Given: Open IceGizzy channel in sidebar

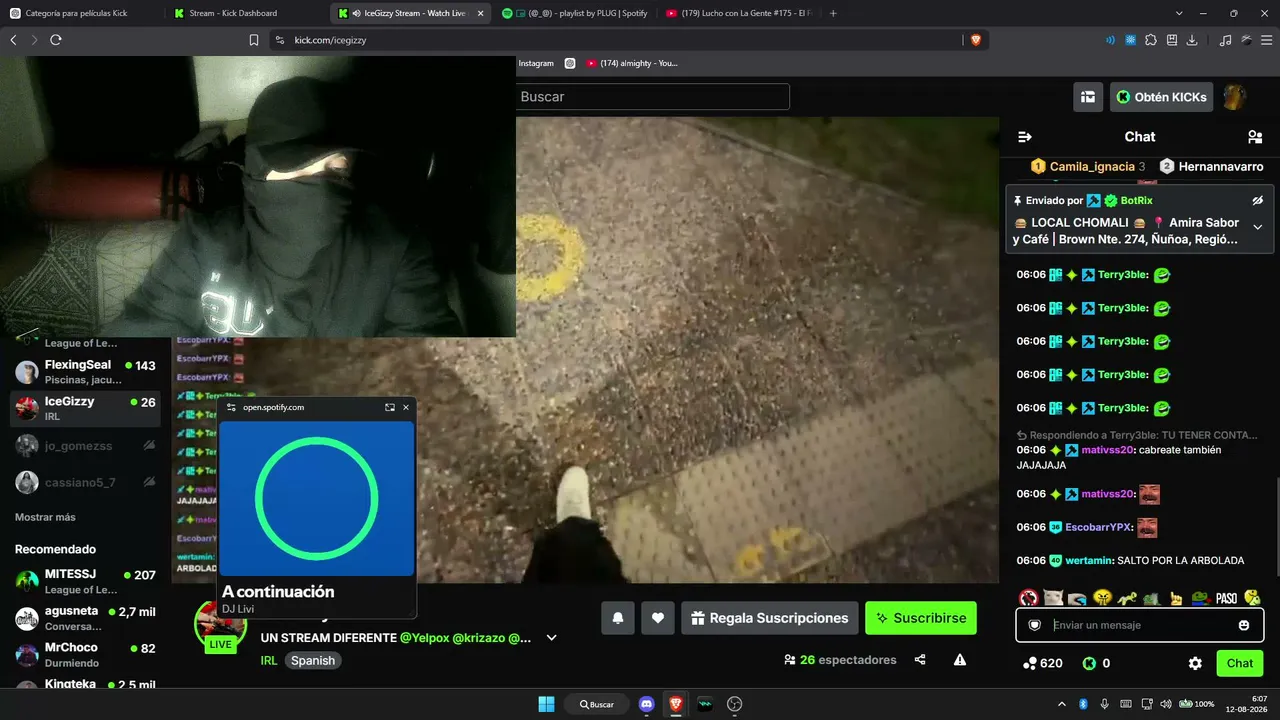Looking at the screenshot, I should (85, 408).
